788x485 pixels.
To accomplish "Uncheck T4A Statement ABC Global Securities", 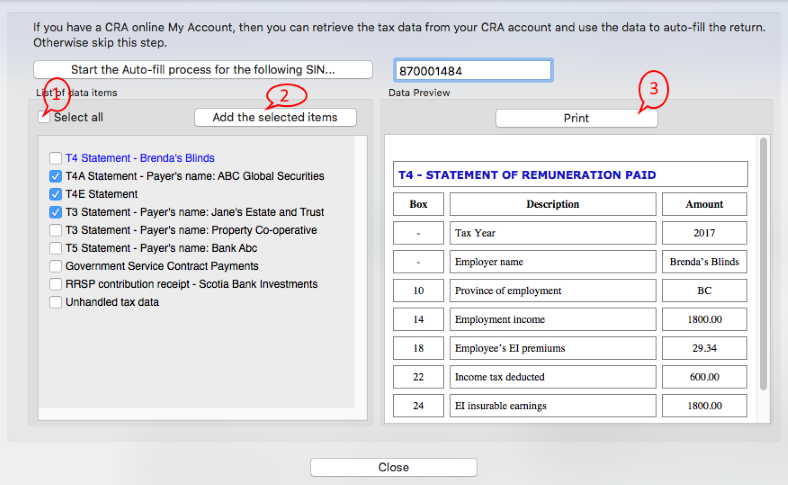I will (x=56, y=176).
